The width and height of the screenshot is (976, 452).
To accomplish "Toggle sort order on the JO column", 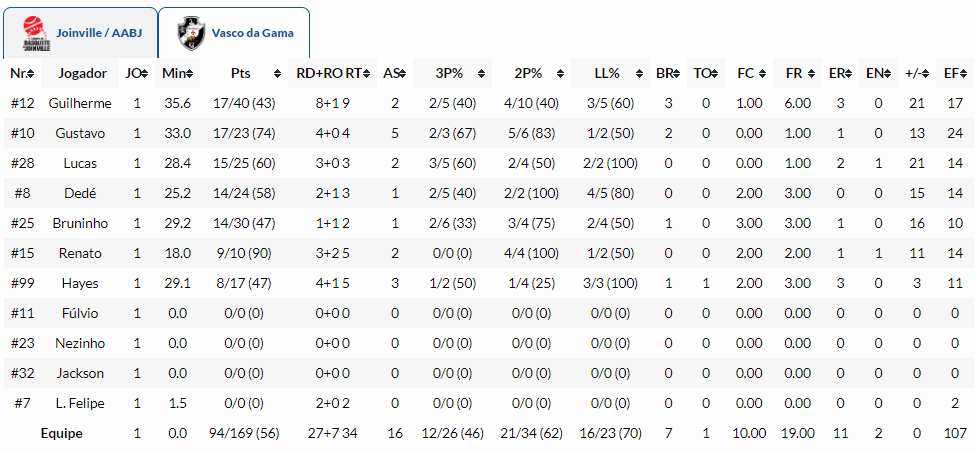I will 145,74.
